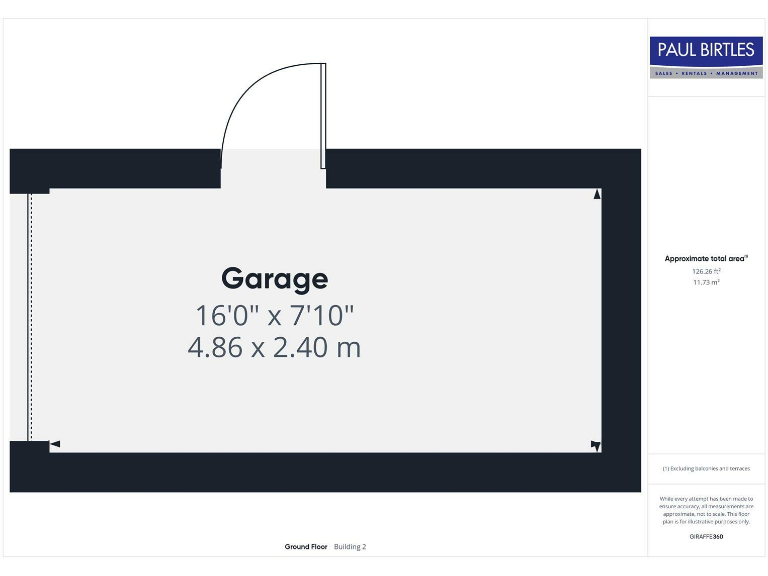
Task: Click the 11.73 m² area value
Action: tap(706, 282)
